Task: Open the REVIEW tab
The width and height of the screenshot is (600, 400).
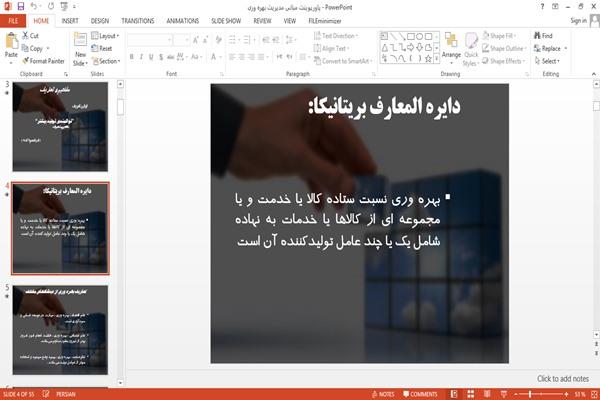Action: (262, 21)
